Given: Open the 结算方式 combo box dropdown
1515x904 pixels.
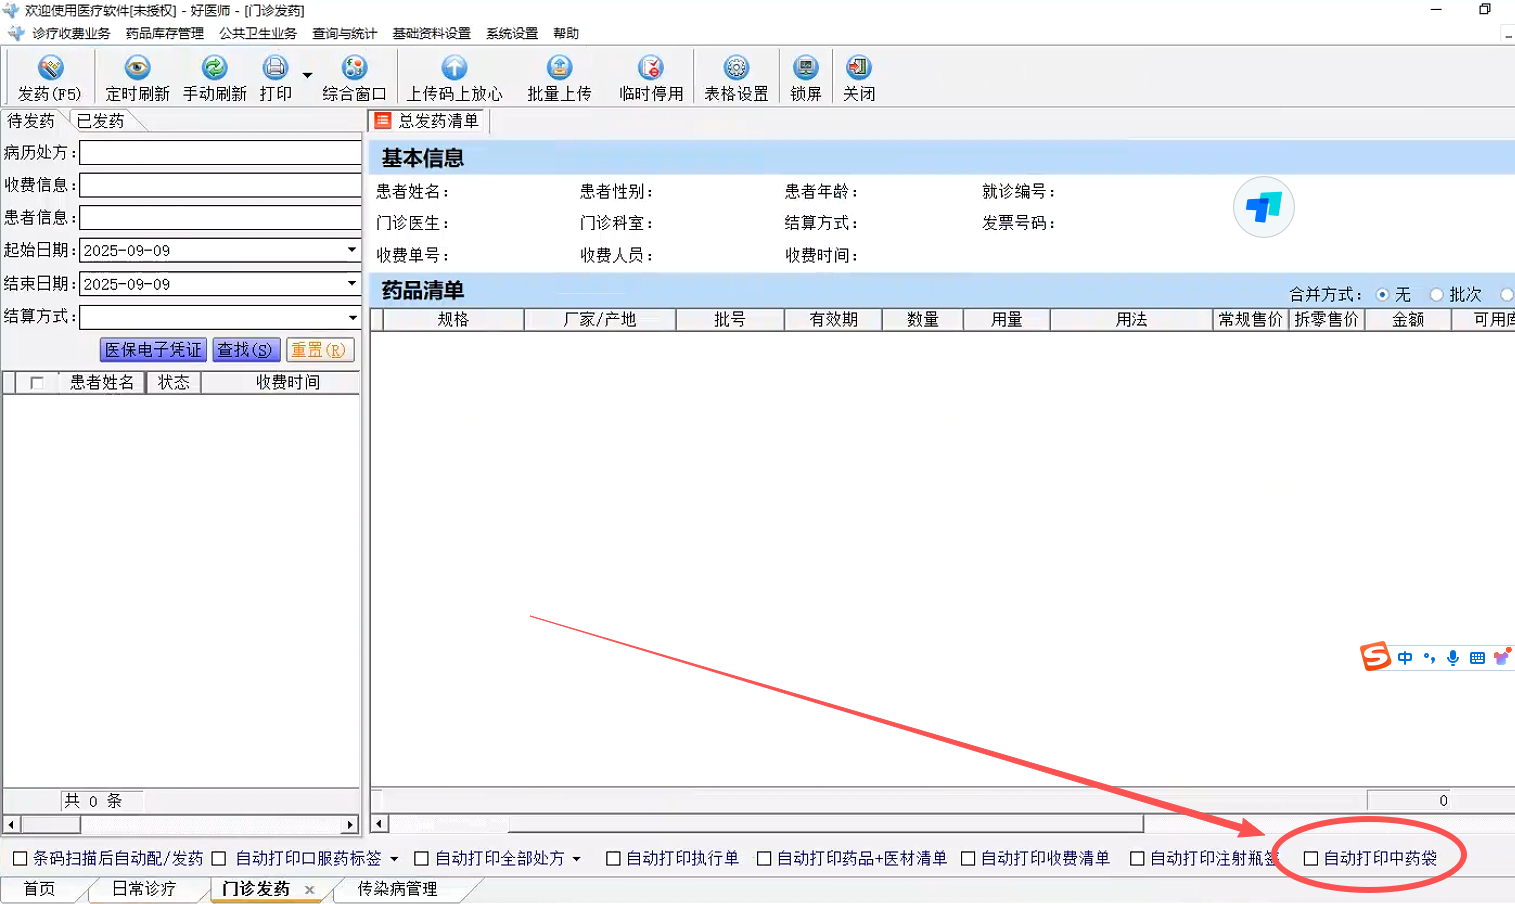Looking at the screenshot, I should click(352, 317).
